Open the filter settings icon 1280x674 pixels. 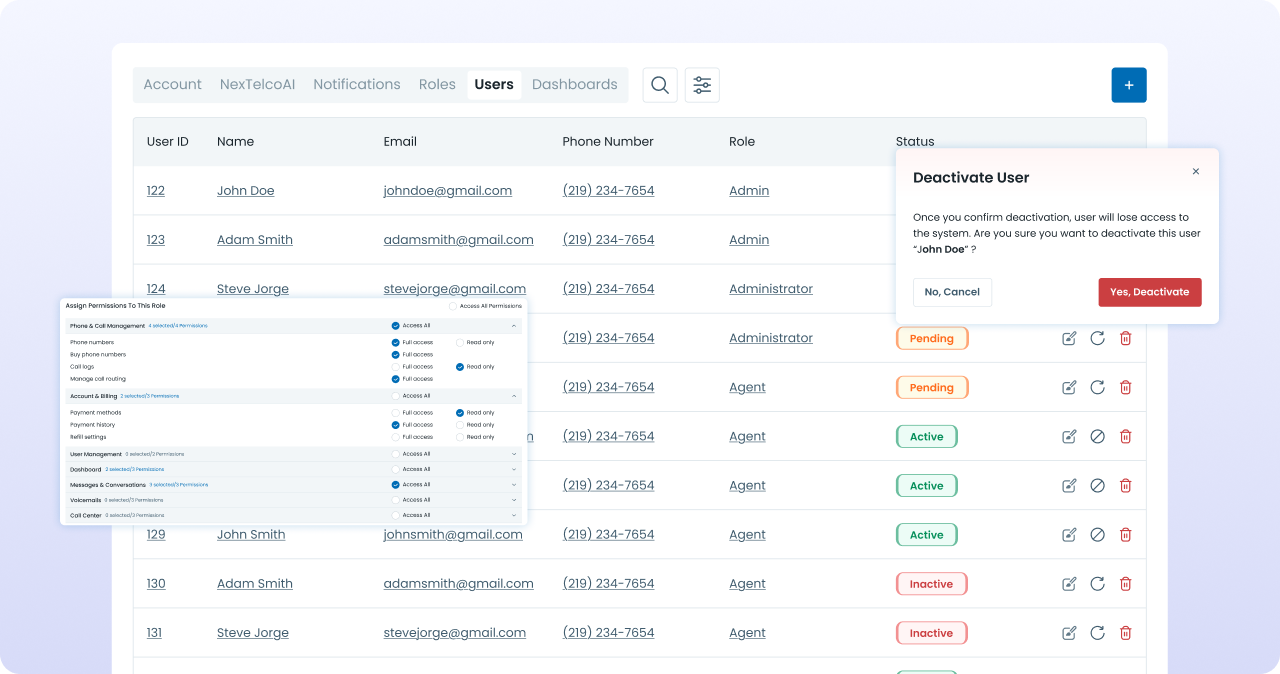(702, 85)
